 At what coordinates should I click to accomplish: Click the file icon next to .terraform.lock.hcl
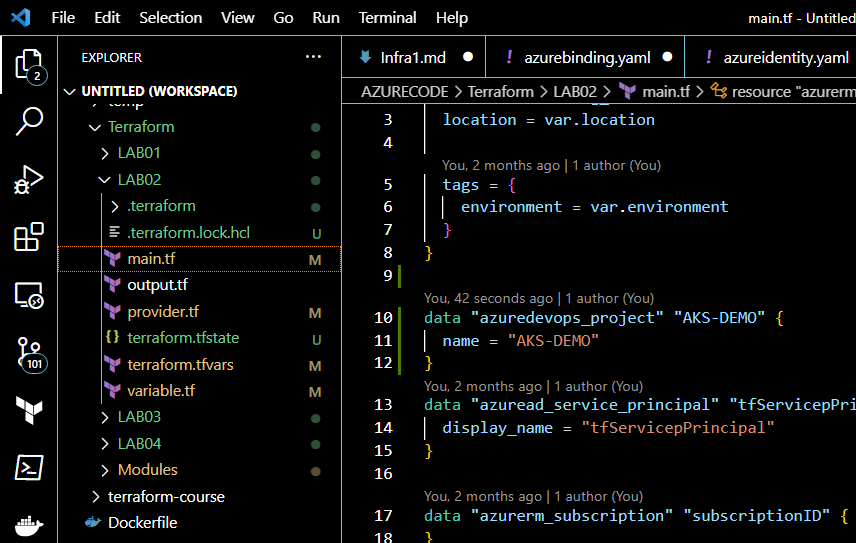pos(114,232)
